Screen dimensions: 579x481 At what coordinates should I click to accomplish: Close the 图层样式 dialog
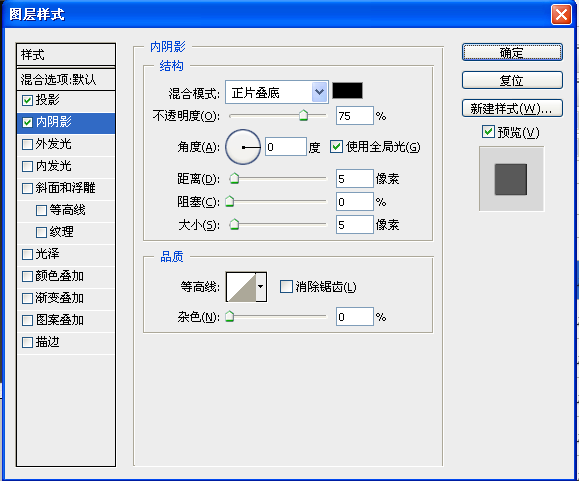click(x=561, y=15)
